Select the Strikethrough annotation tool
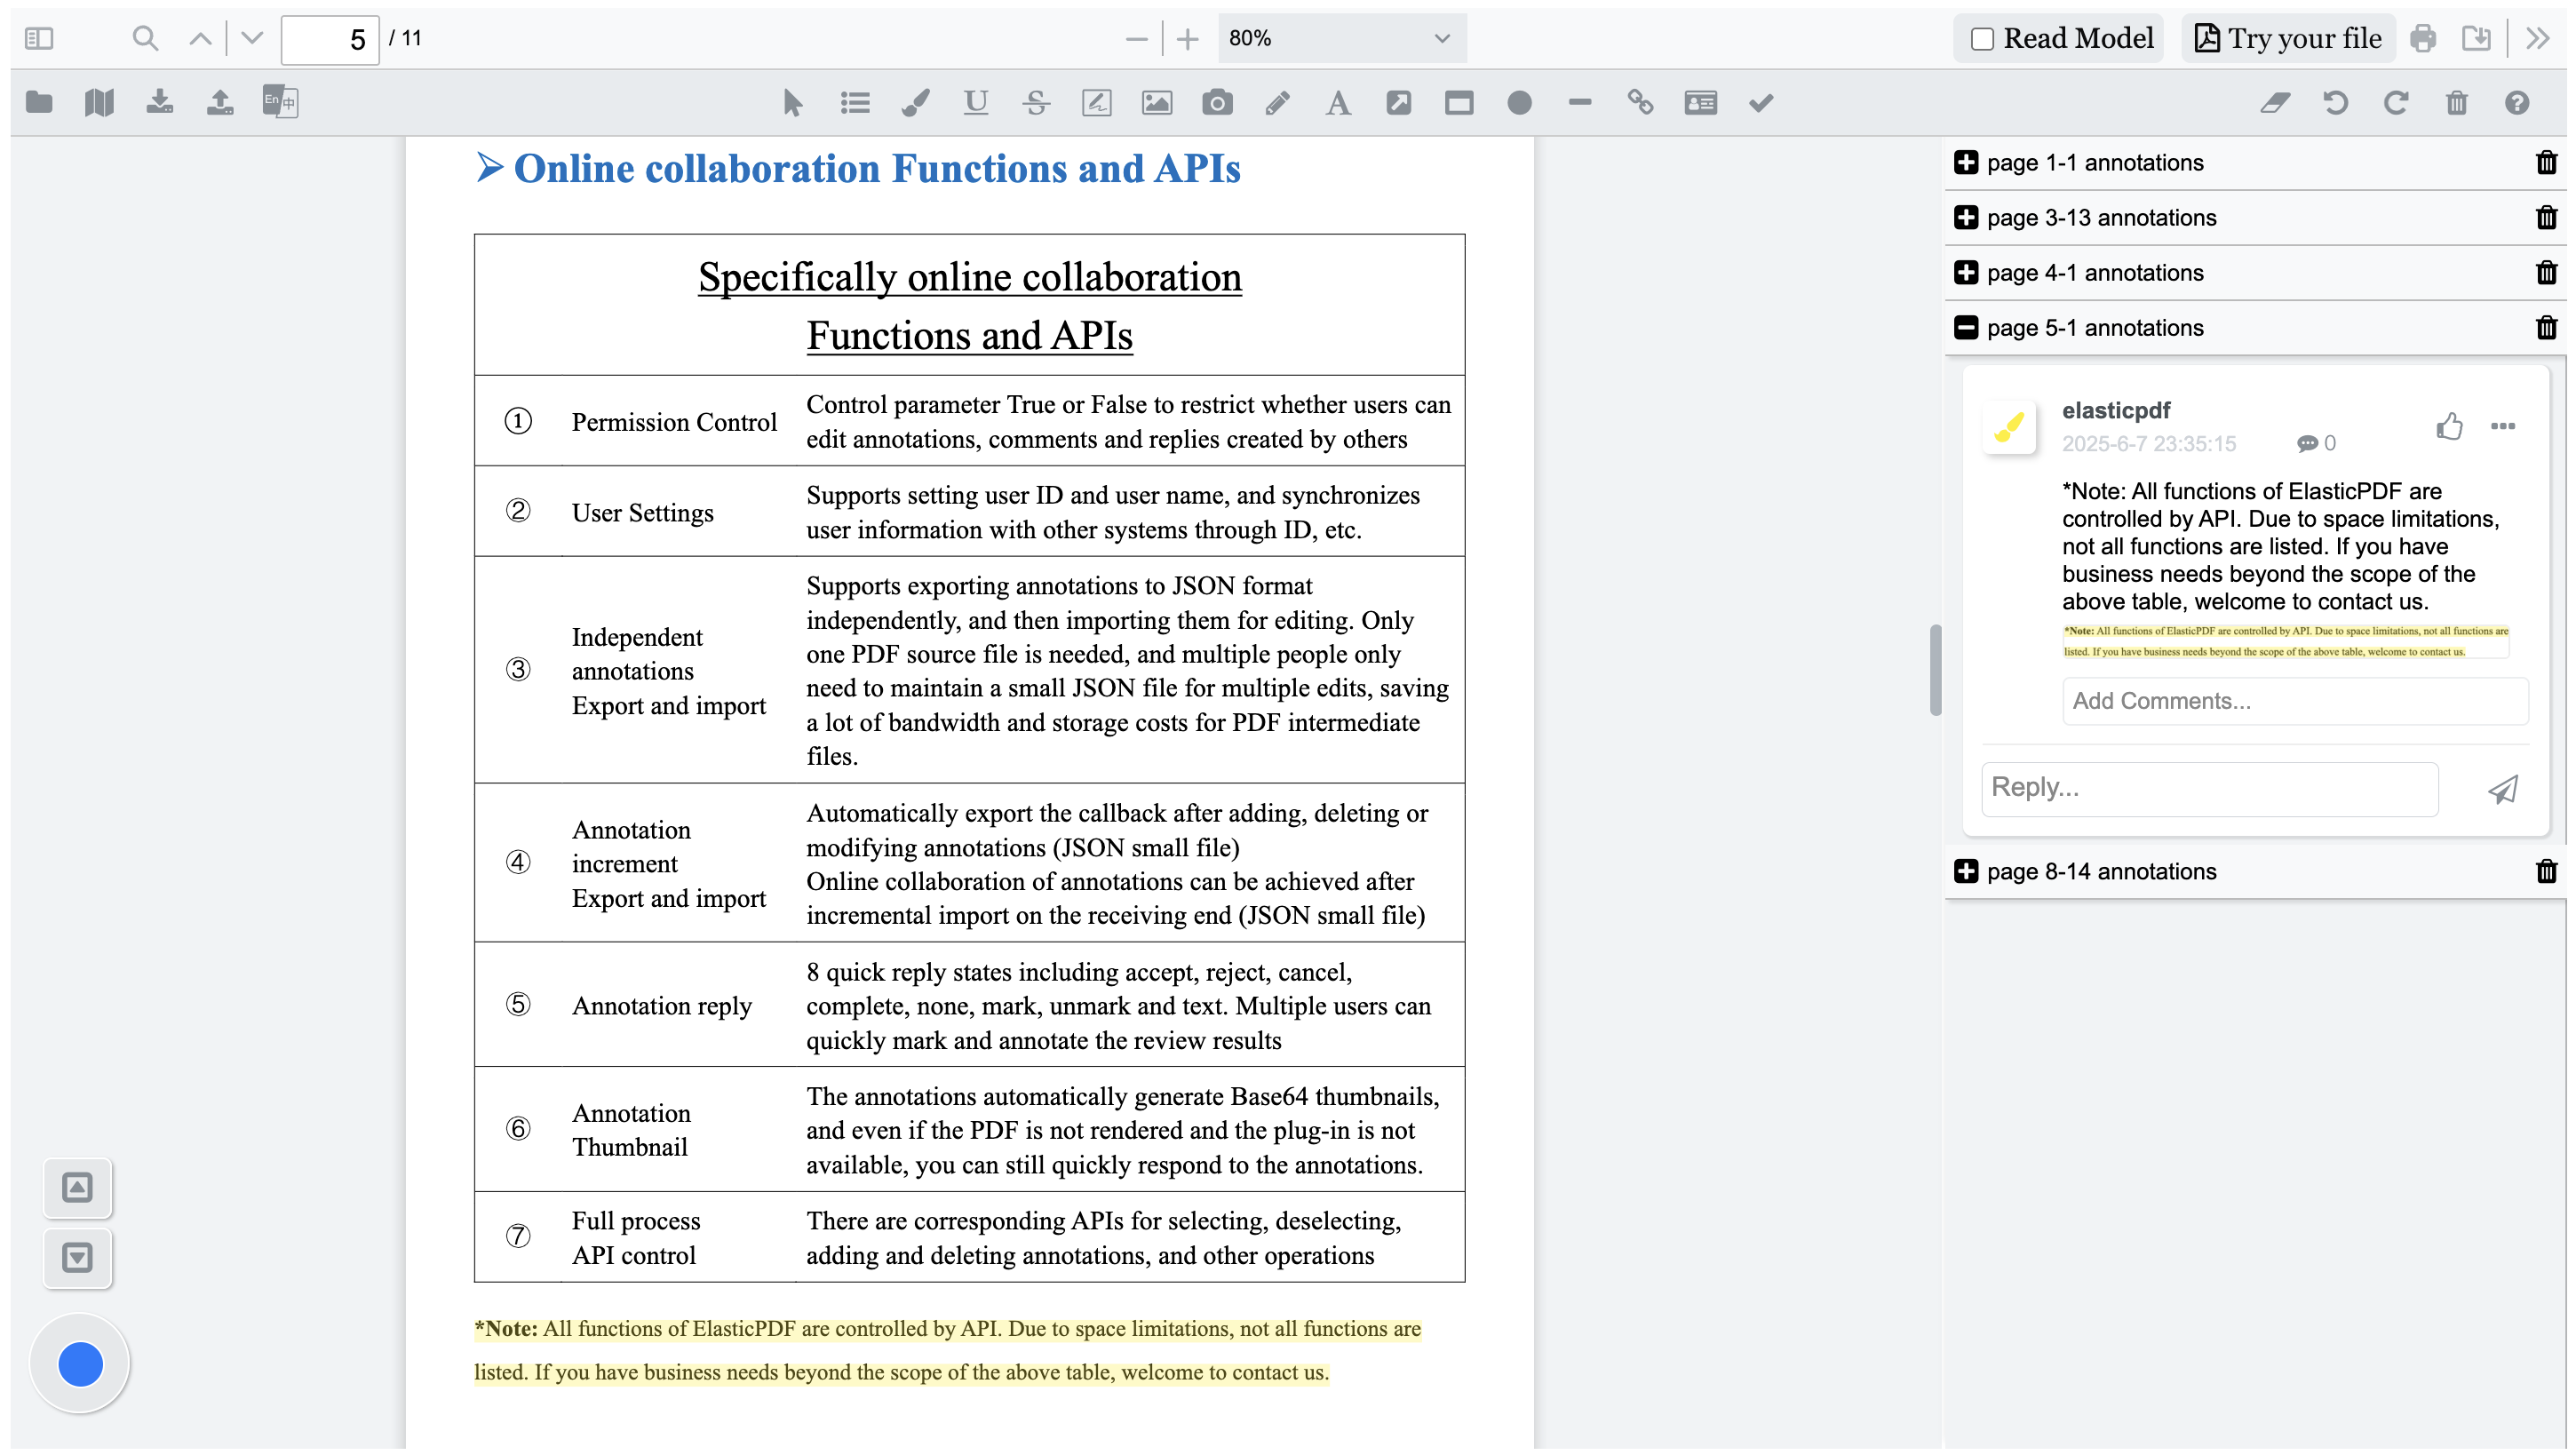This screenshot has height=1455, width=2576. (1036, 102)
